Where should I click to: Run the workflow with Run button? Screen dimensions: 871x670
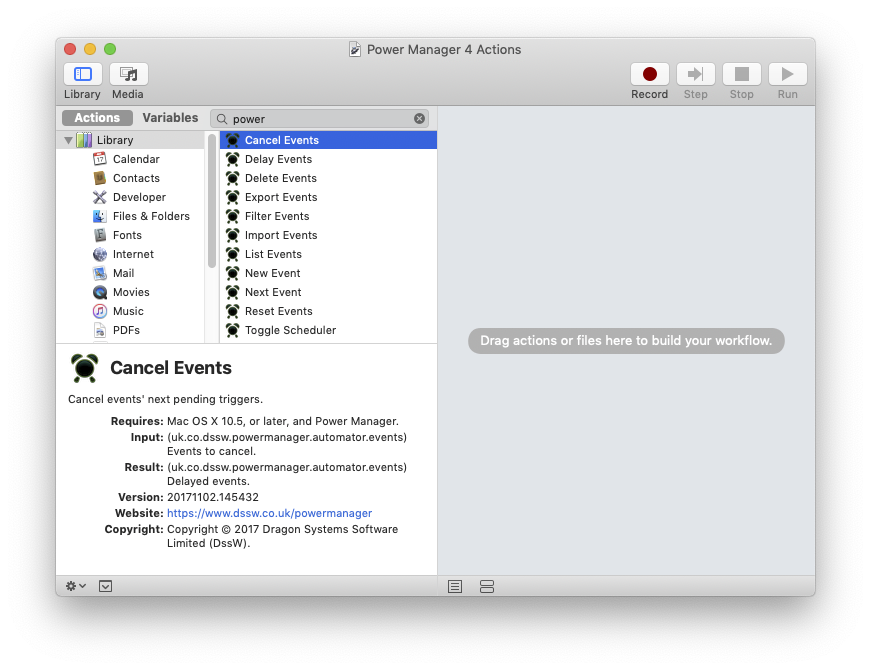point(788,74)
